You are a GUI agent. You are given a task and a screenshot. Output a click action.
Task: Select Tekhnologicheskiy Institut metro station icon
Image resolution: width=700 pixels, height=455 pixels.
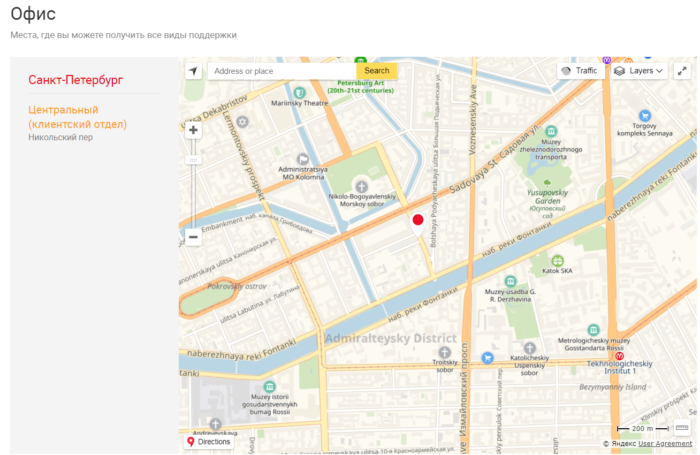point(620,354)
